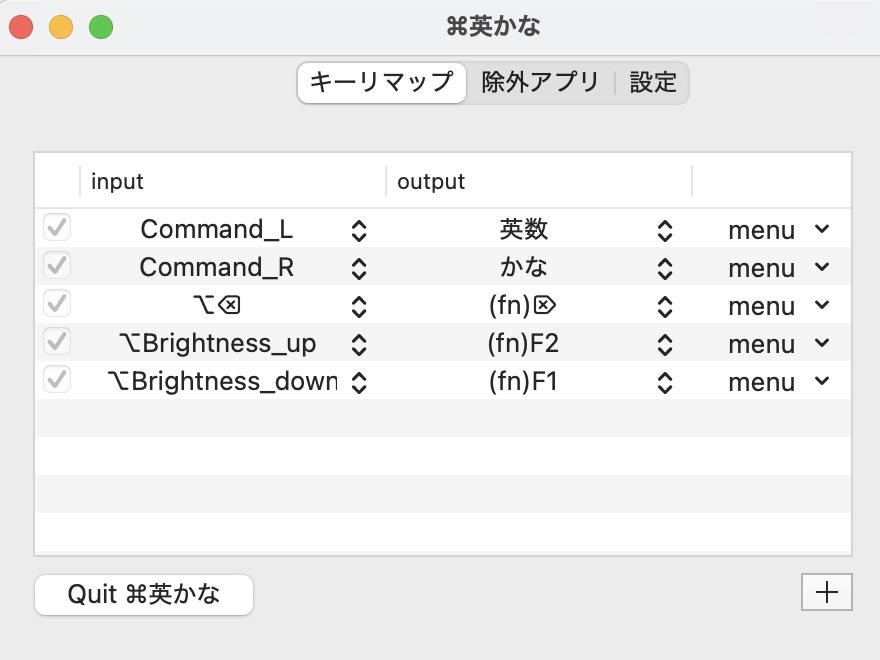Click the plus icon to add mapping
The width and height of the screenshot is (880, 660).
(826, 592)
